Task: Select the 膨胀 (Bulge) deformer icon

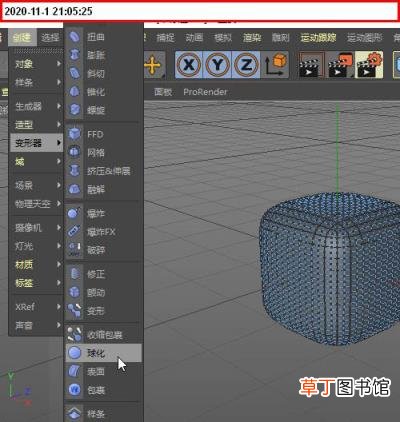Action: tap(74, 55)
